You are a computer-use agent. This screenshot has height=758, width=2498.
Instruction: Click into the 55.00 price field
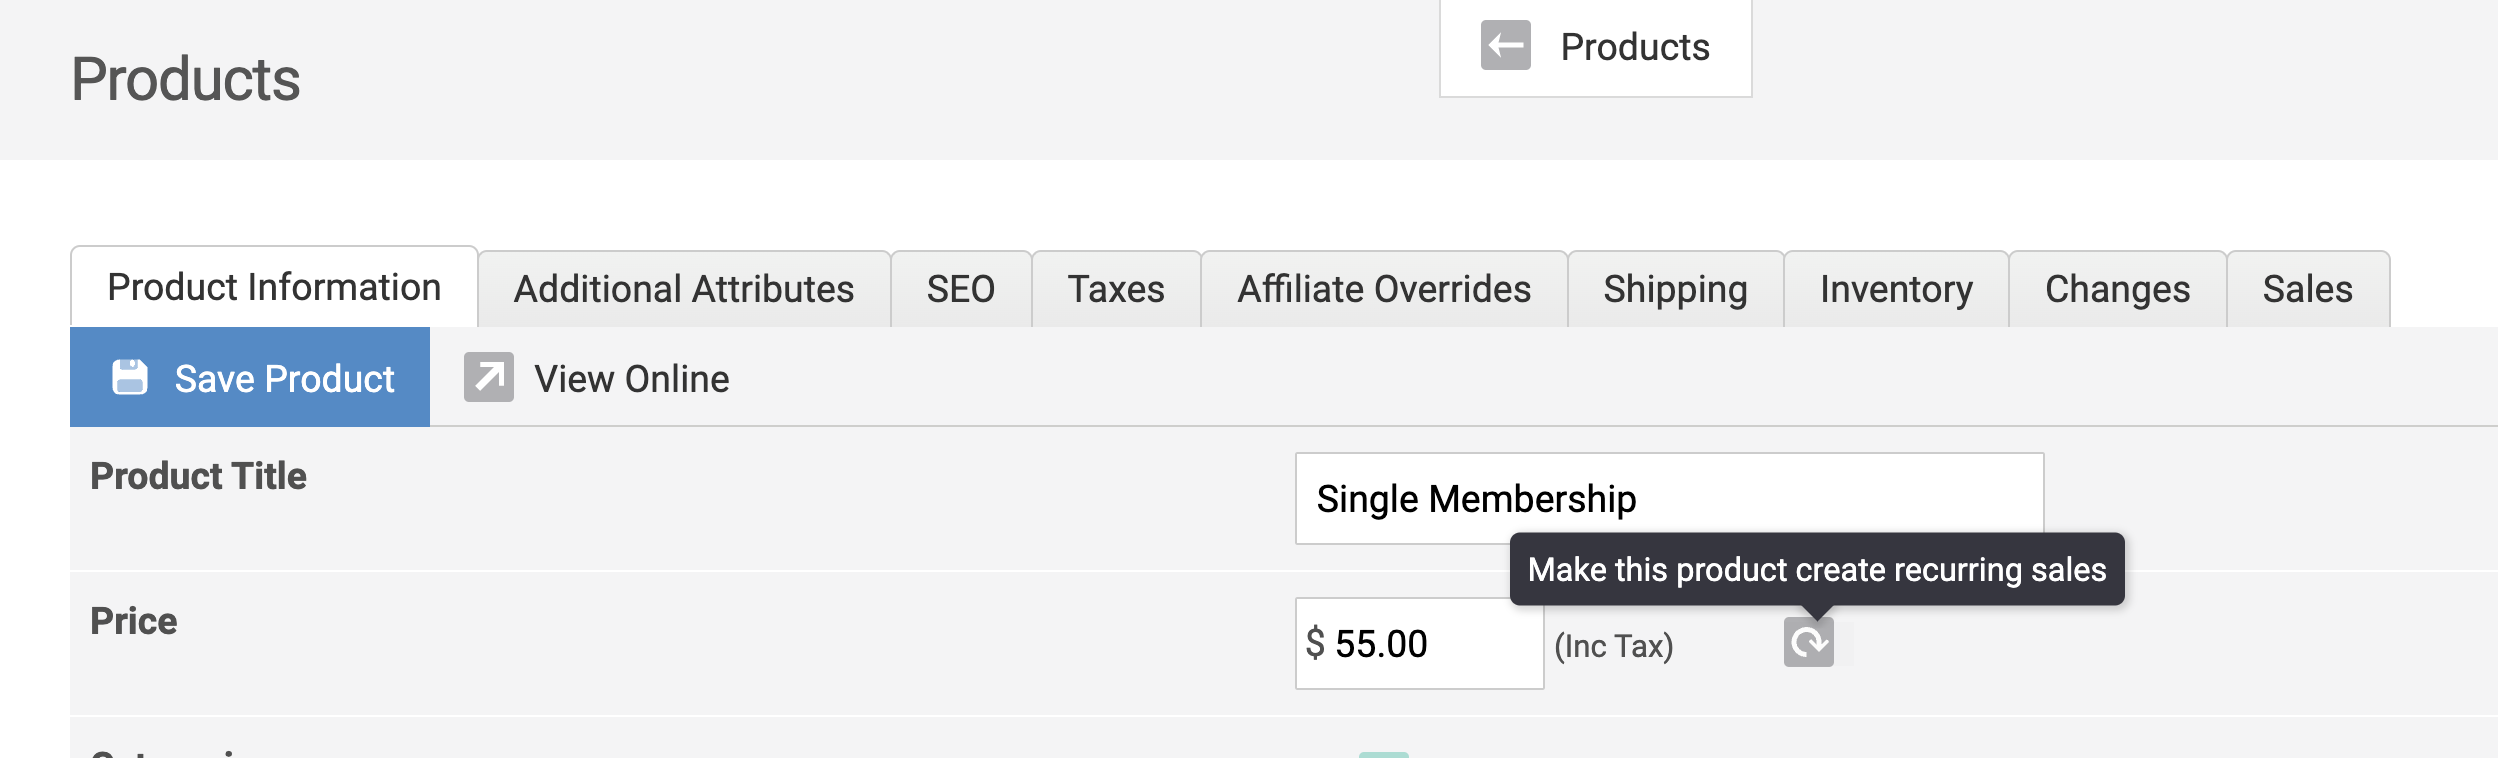(x=1430, y=644)
